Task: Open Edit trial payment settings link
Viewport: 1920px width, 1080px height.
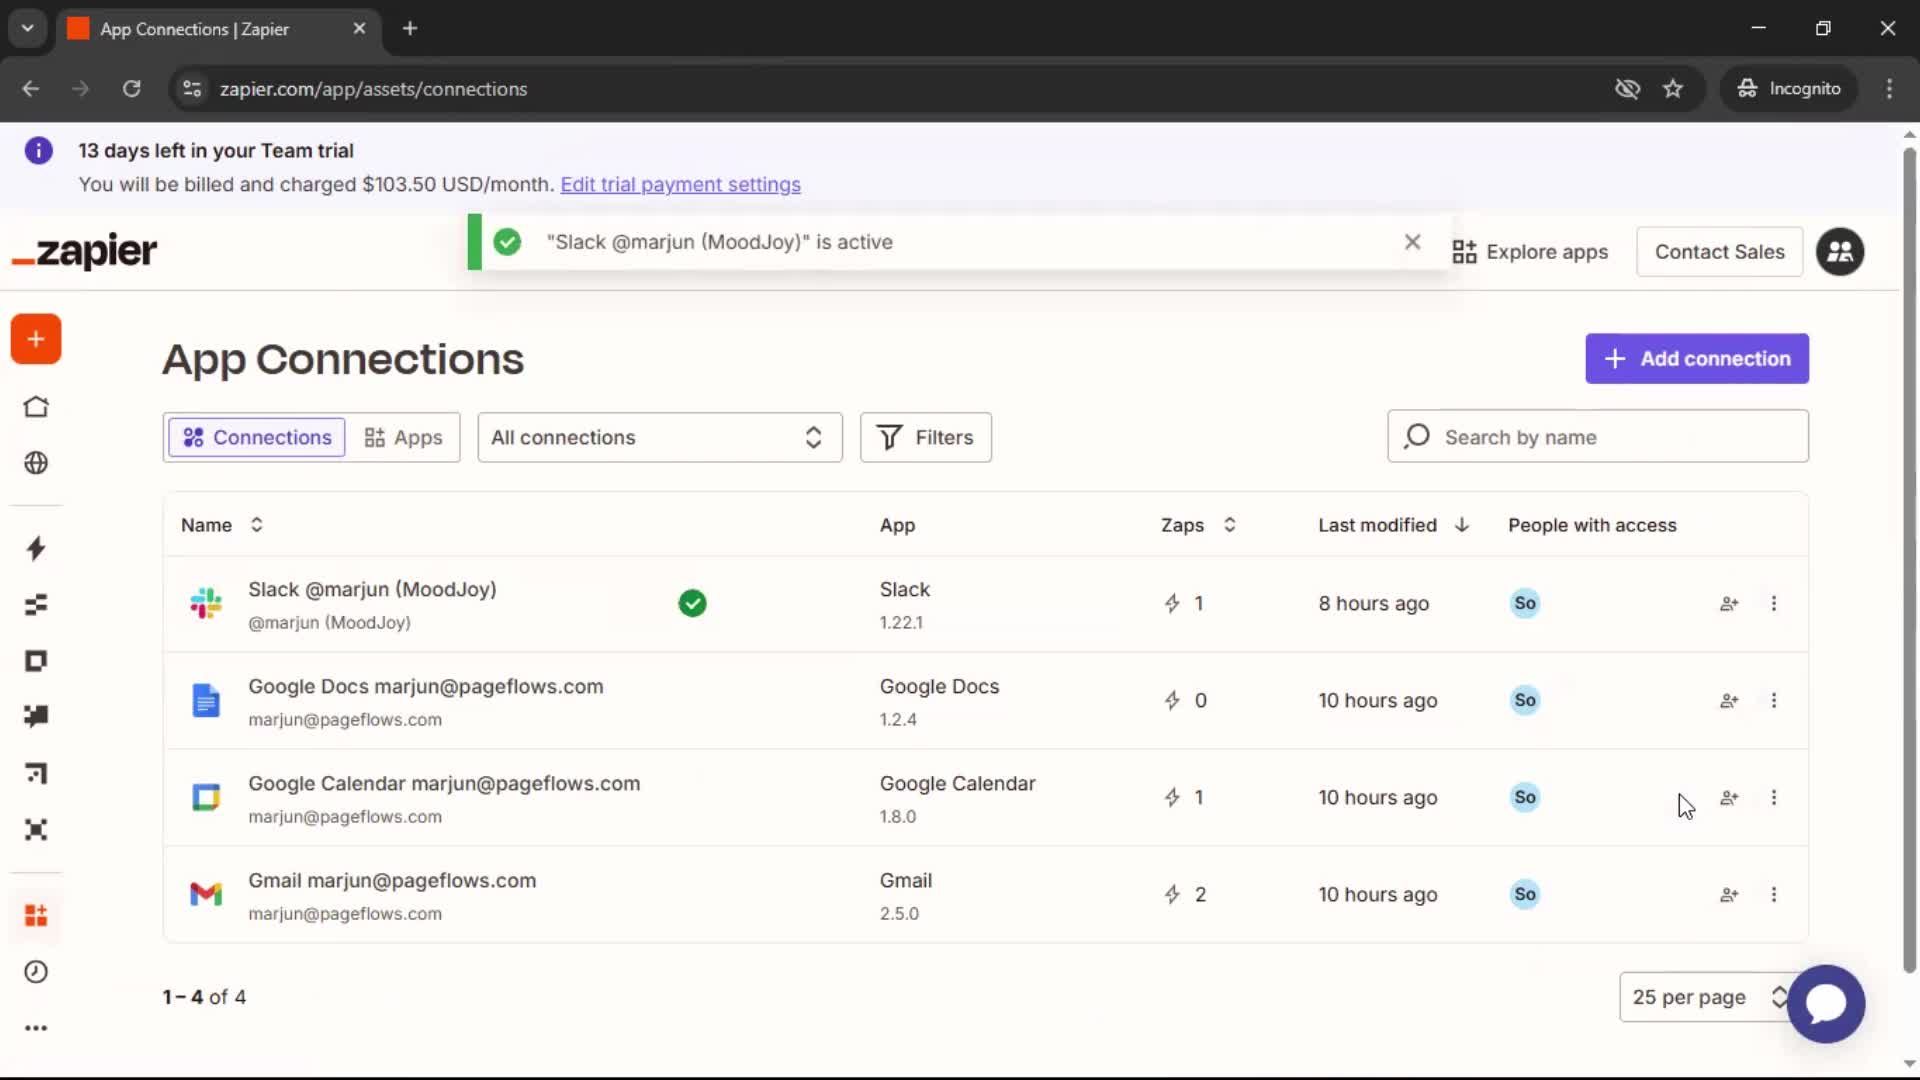Action: point(680,185)
